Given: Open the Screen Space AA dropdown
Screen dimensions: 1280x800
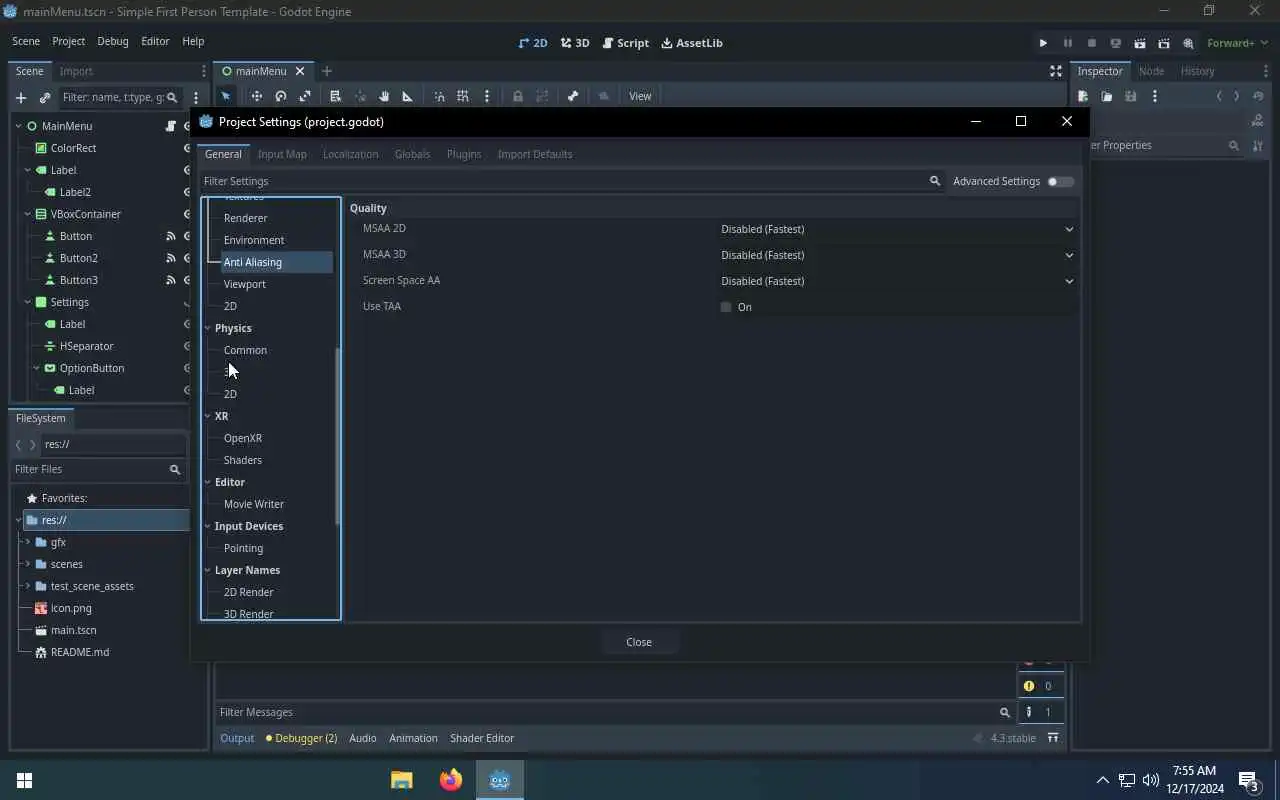Looking at the screenshot, I should pyautogui.click(x=897, y=281).
